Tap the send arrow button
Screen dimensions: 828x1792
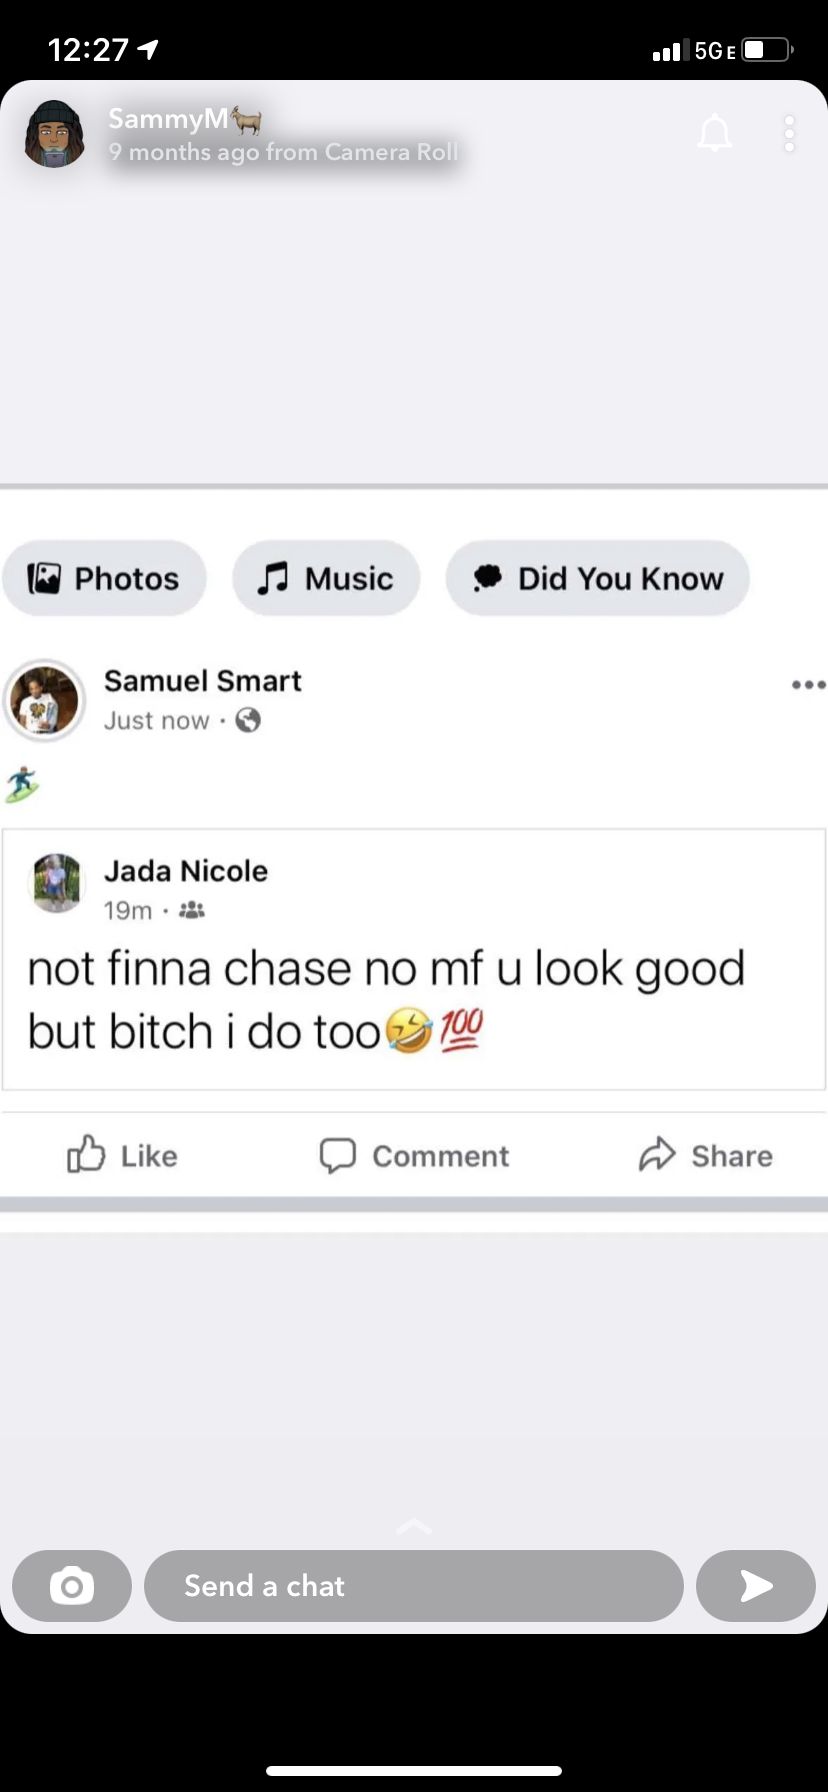coord(756,1585)
